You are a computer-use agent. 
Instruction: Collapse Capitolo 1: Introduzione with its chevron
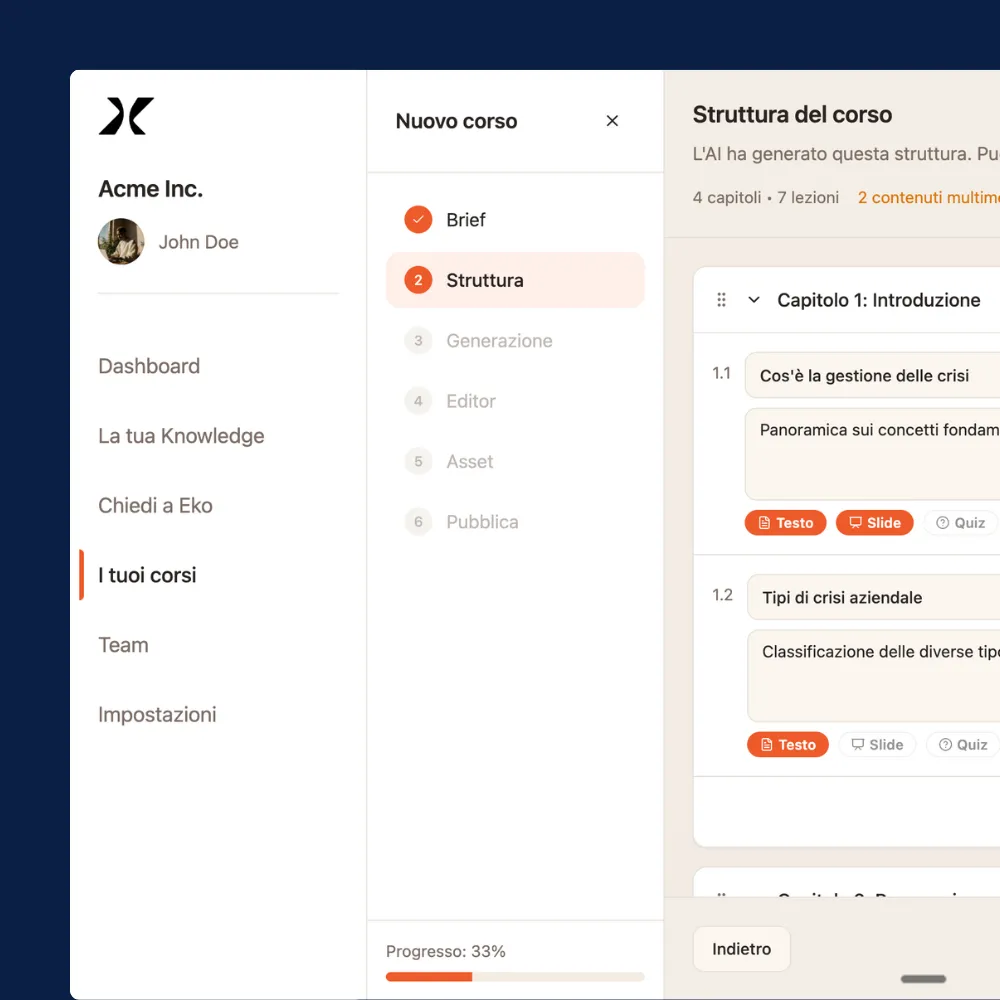752,299
